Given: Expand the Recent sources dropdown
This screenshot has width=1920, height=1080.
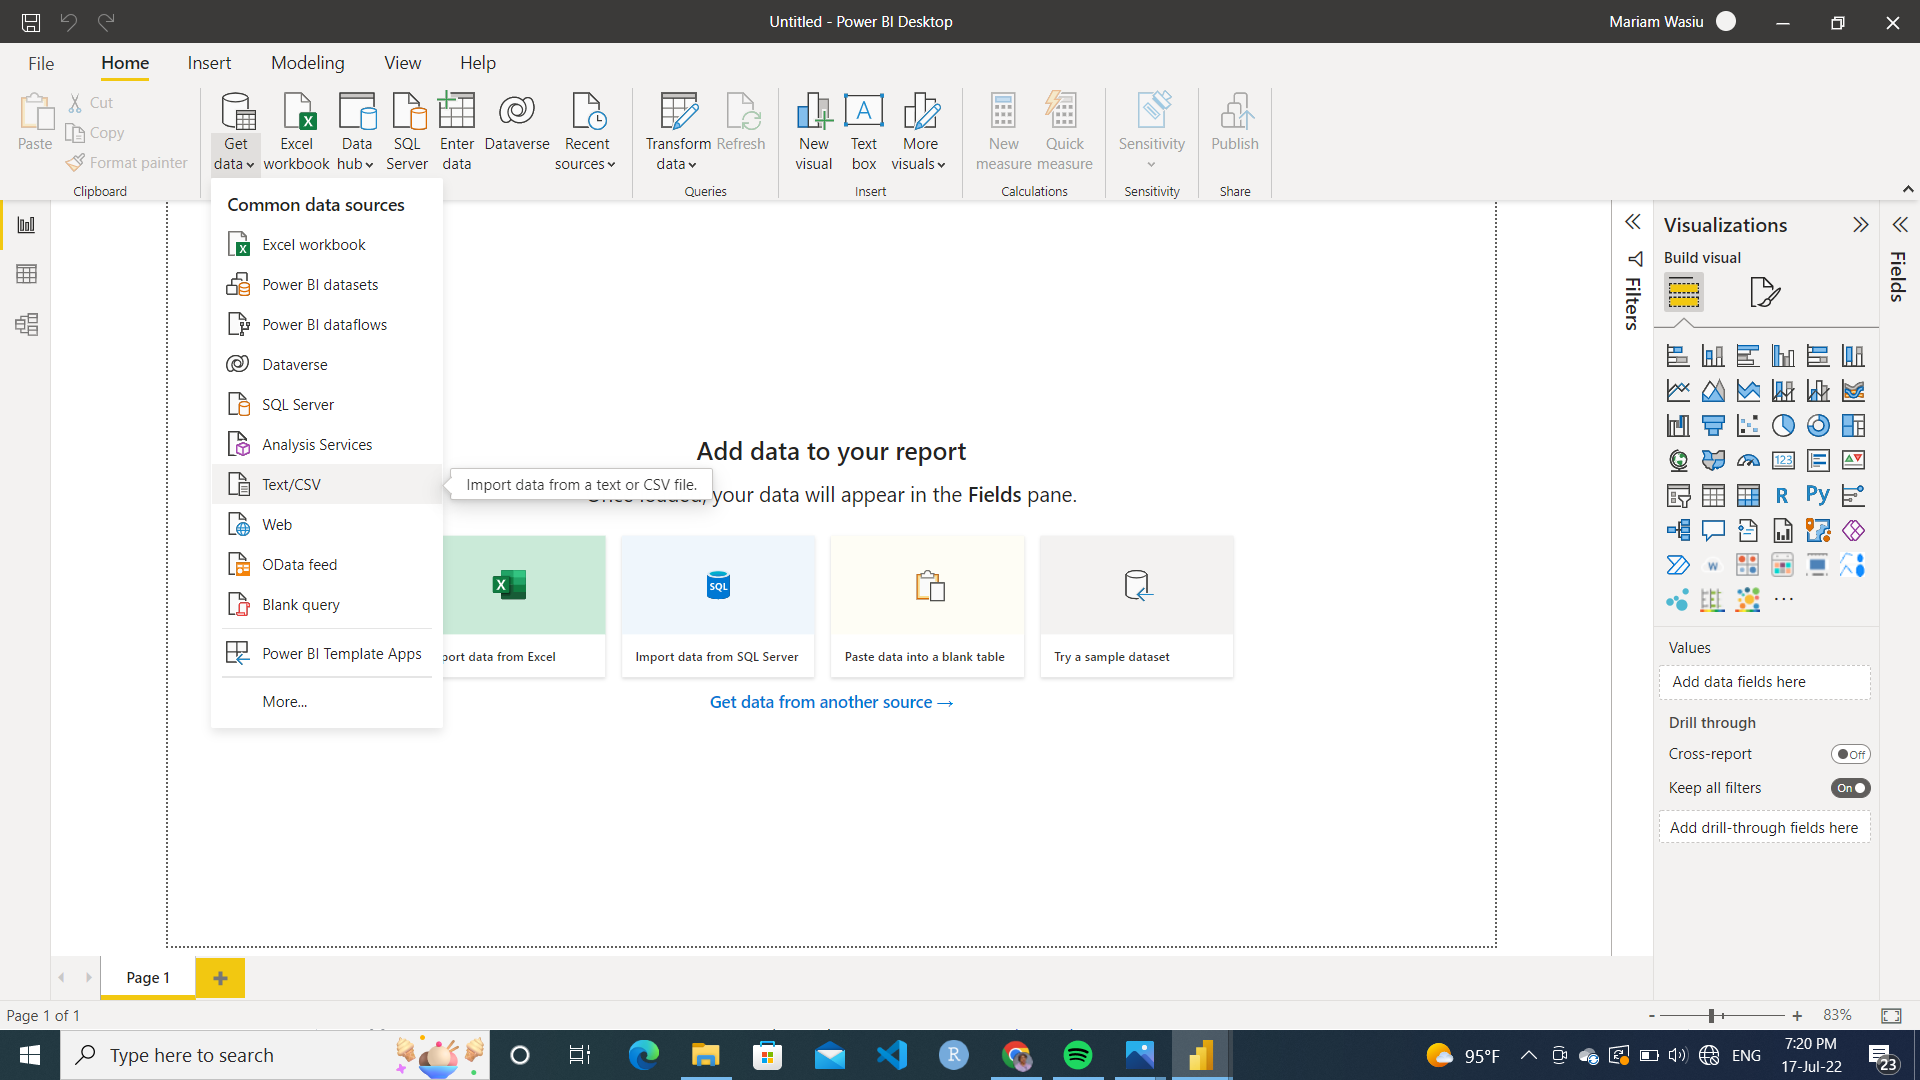Looking at the screenshot, I should (x=611, y=165).
